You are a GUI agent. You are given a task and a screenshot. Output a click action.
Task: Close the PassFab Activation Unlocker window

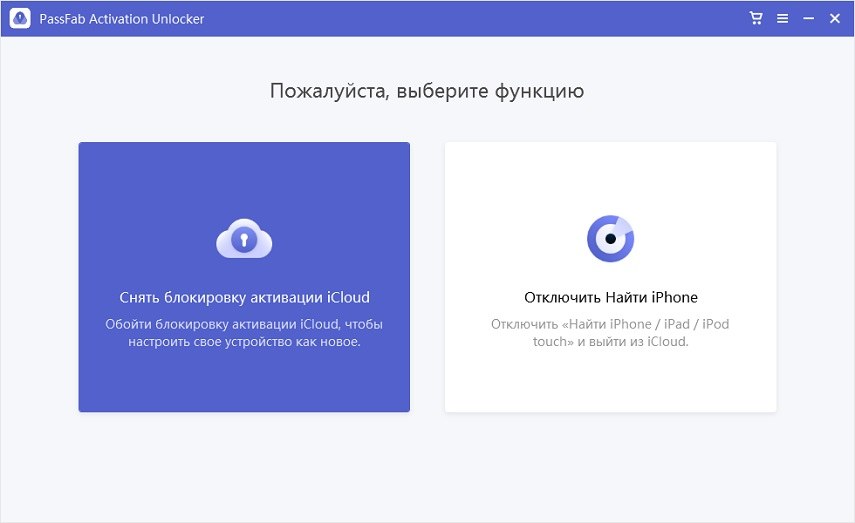(x=834, y=18)
